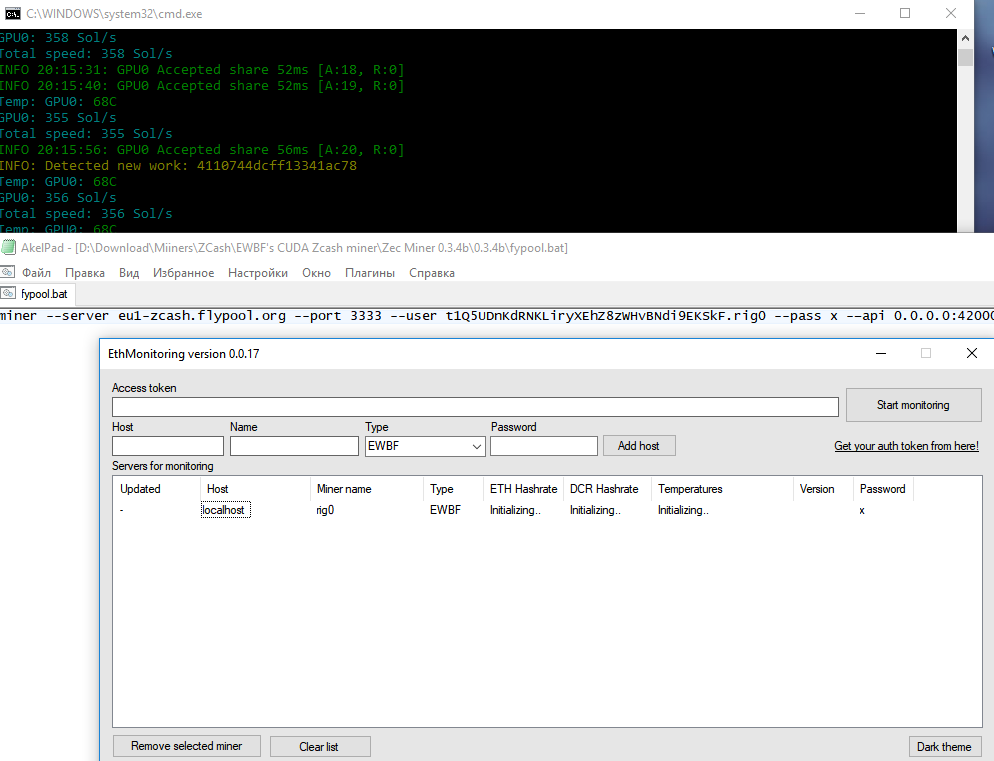
Task: Minimize the cmd.exe window
Action: (x=860, y=13)
